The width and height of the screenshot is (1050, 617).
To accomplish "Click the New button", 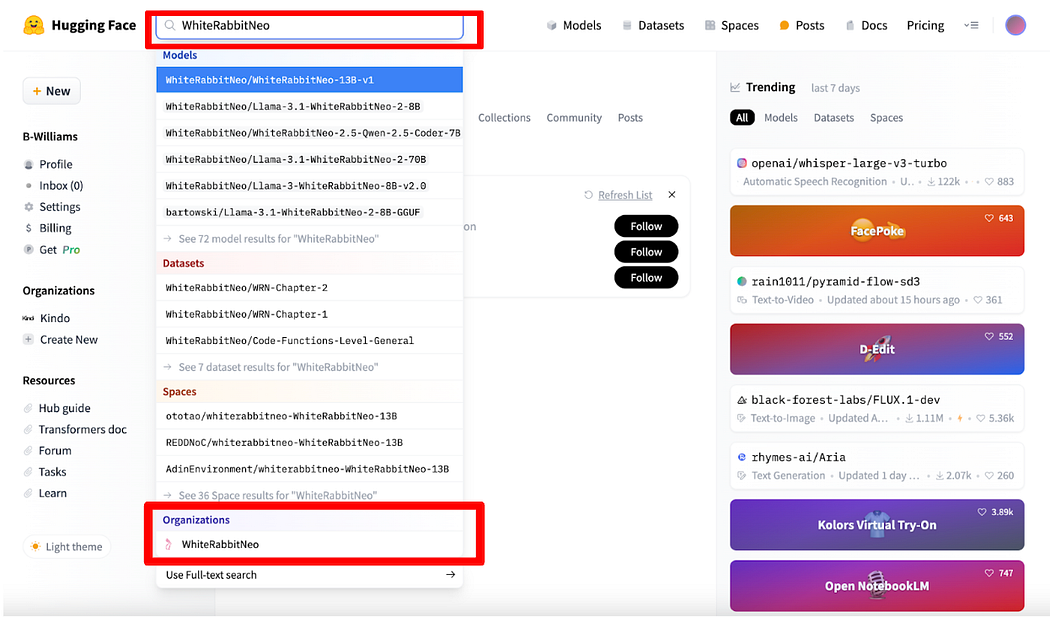I will pyautogui.click(x=52, y=91).
